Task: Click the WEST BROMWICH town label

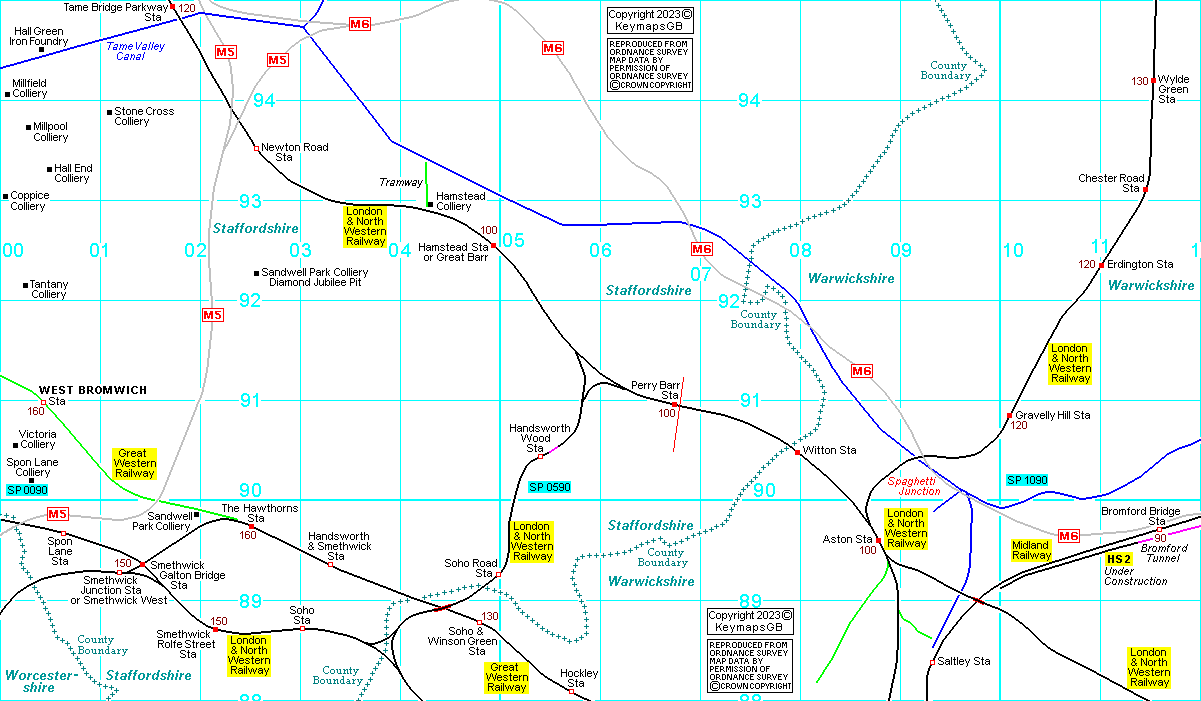Action: click(x=93, y=390)
